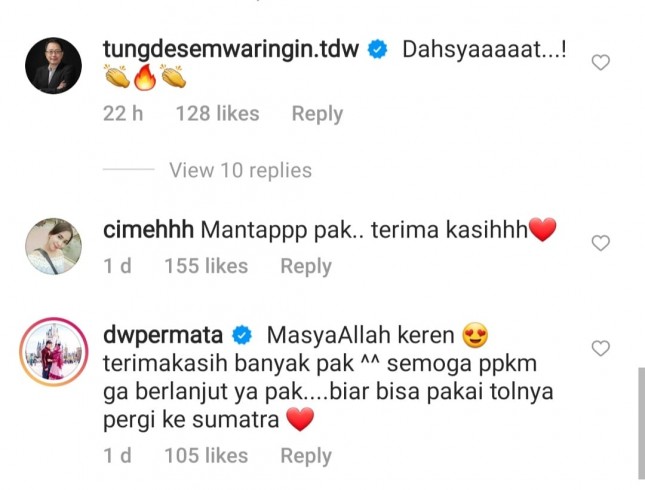Open cimehhh username link

pyautogui.click(x=148, y=229)
